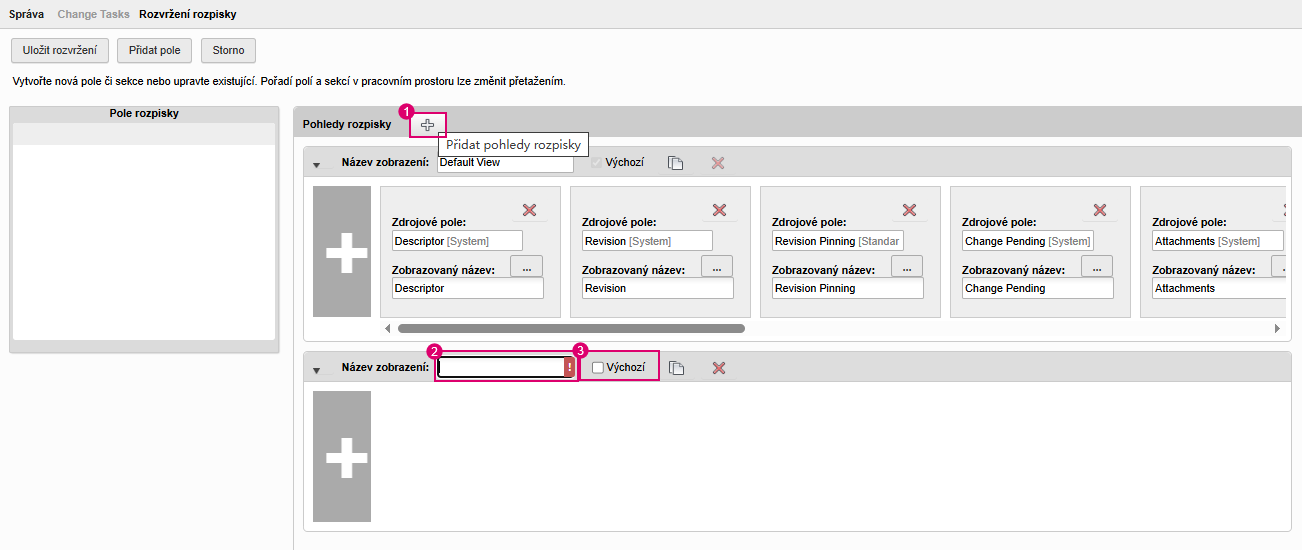
Task: Remove the Descriptor field card
Action: tap(530, 210)
